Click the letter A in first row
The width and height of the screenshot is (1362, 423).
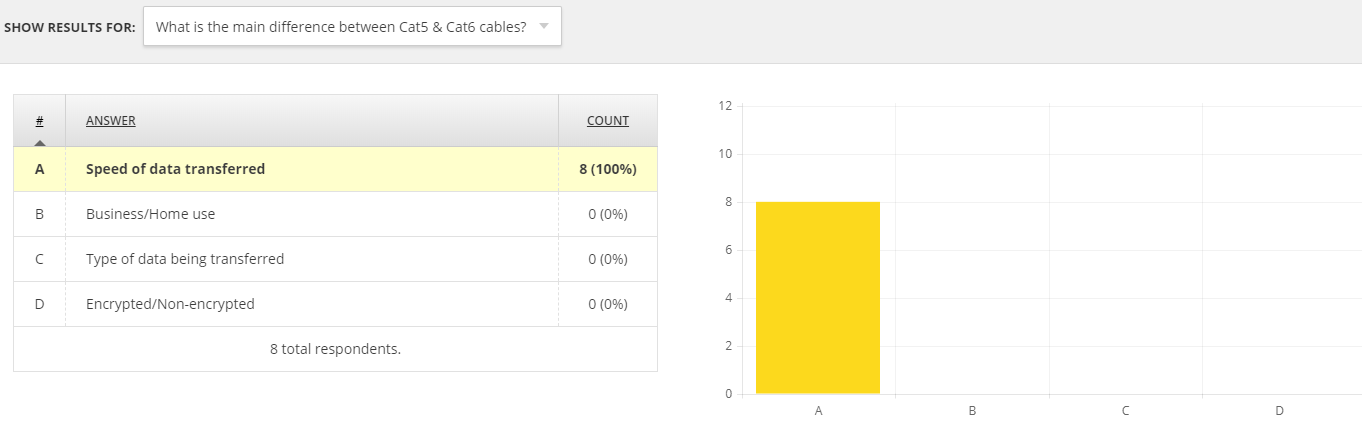click(39, 169)
